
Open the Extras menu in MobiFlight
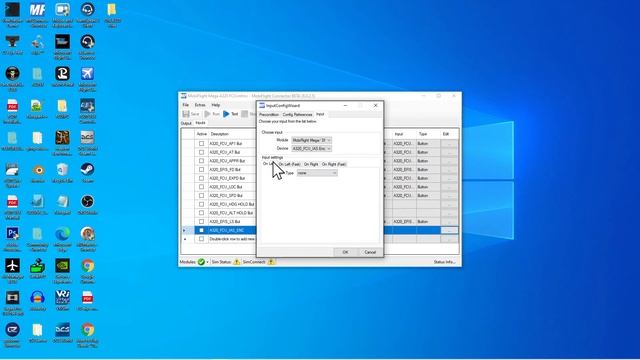200,105
